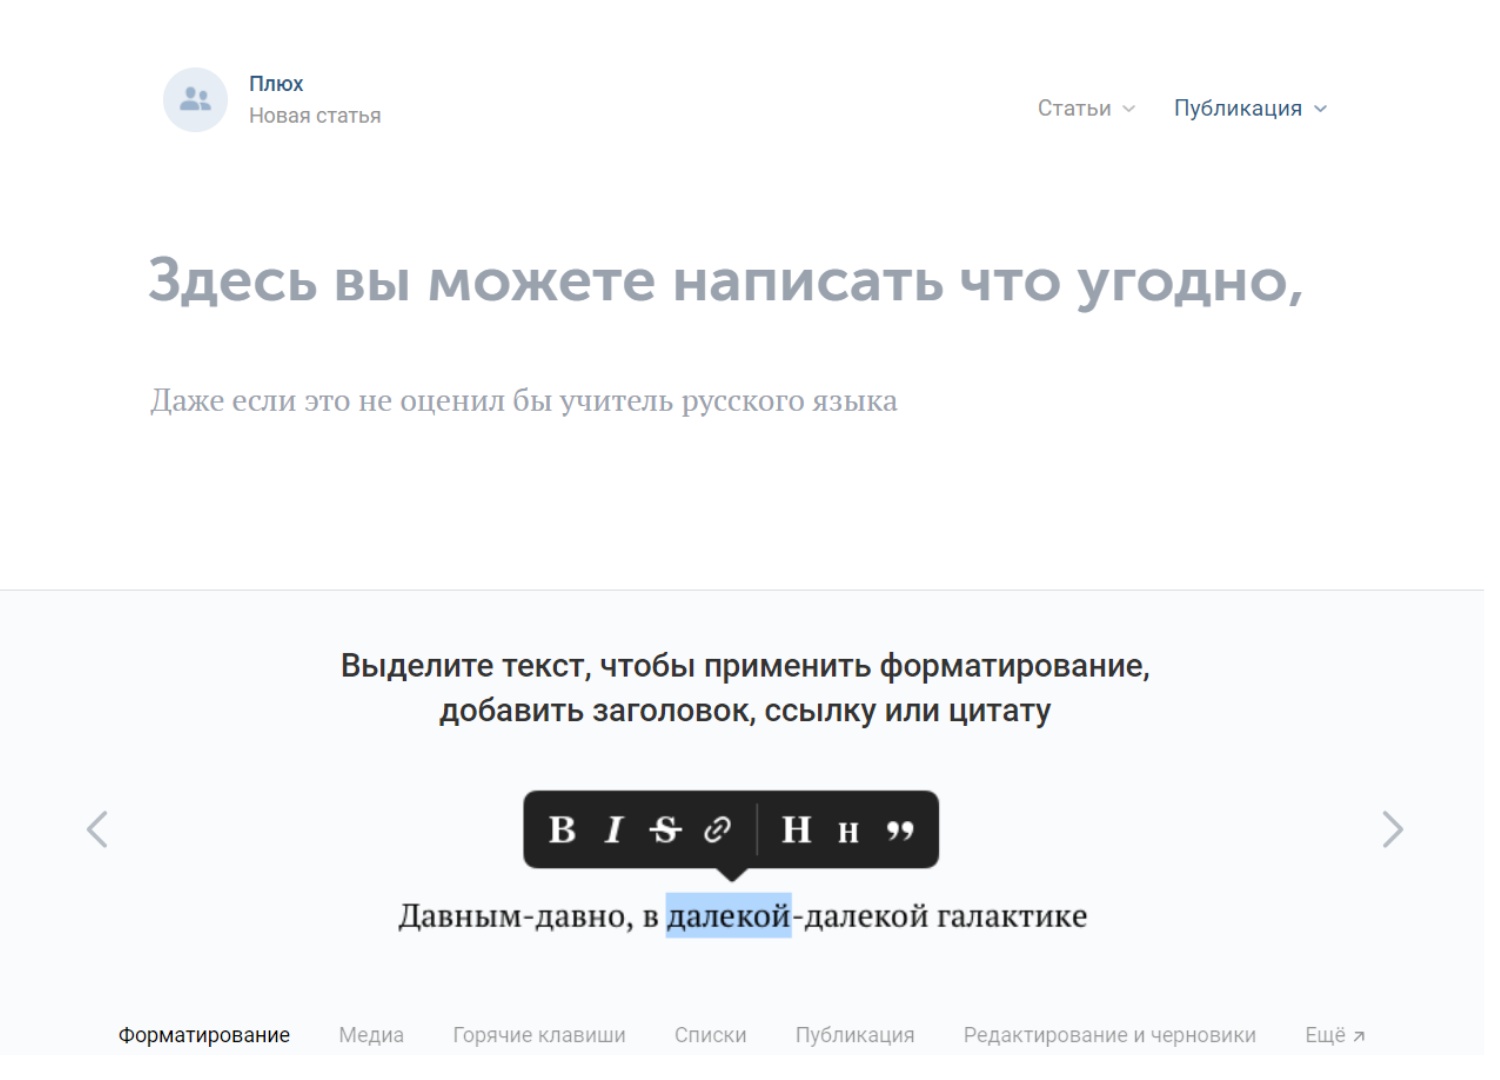This screenshot has width=1500, height=1080.
Task: Click the quote marks icon
Action: tap(900, 831)
